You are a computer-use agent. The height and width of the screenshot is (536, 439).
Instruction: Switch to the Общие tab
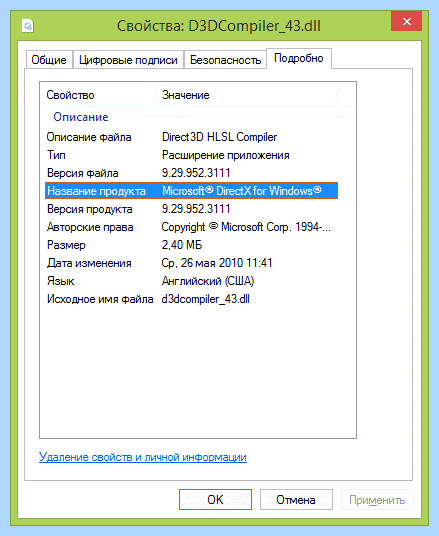click(x=49, y=60)
